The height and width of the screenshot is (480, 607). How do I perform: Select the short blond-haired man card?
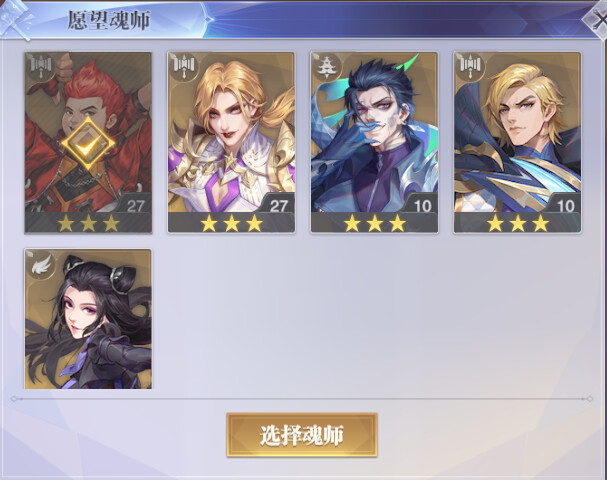pyautogui.click(x=518, y=143)
